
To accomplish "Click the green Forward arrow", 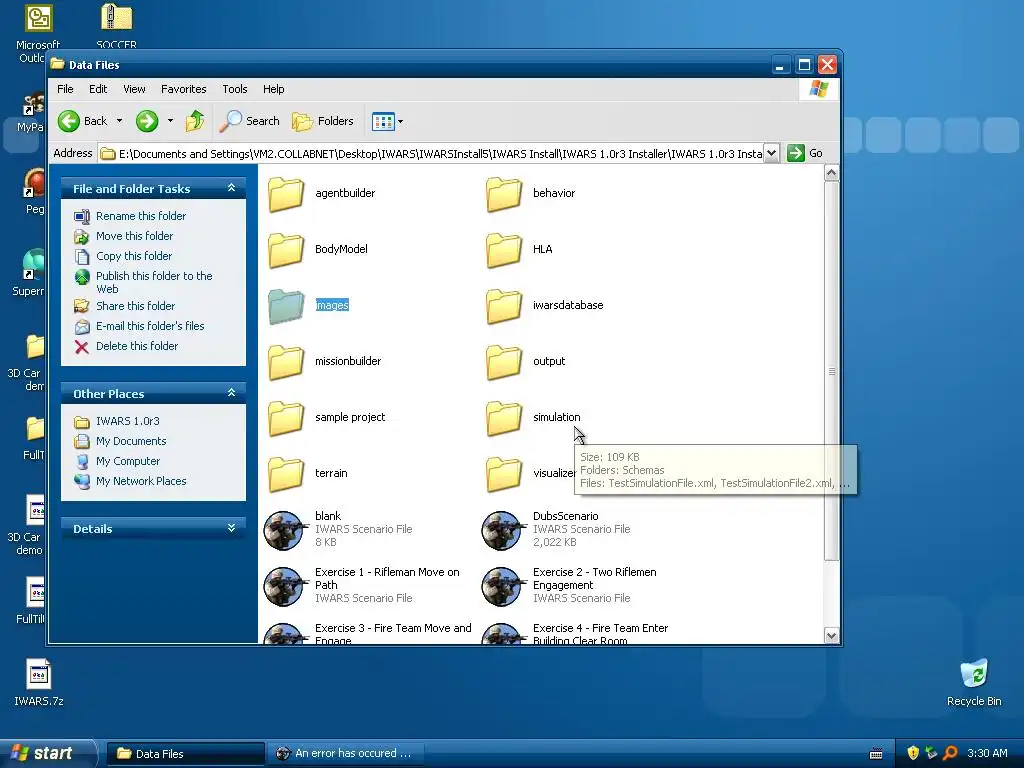I will (147, 121).
